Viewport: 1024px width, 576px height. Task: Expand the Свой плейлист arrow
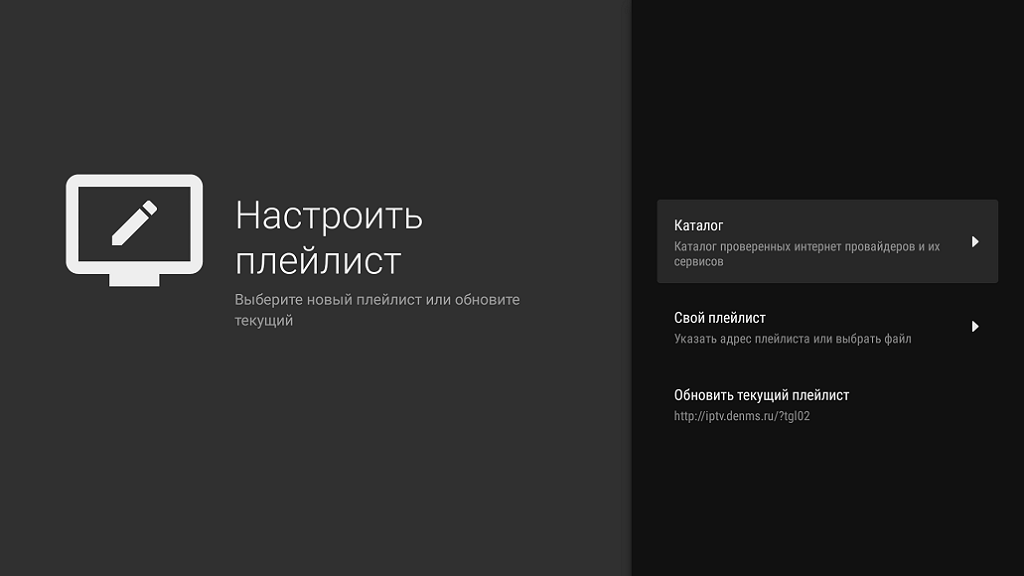pyautogui.click(x=975, y=327)
